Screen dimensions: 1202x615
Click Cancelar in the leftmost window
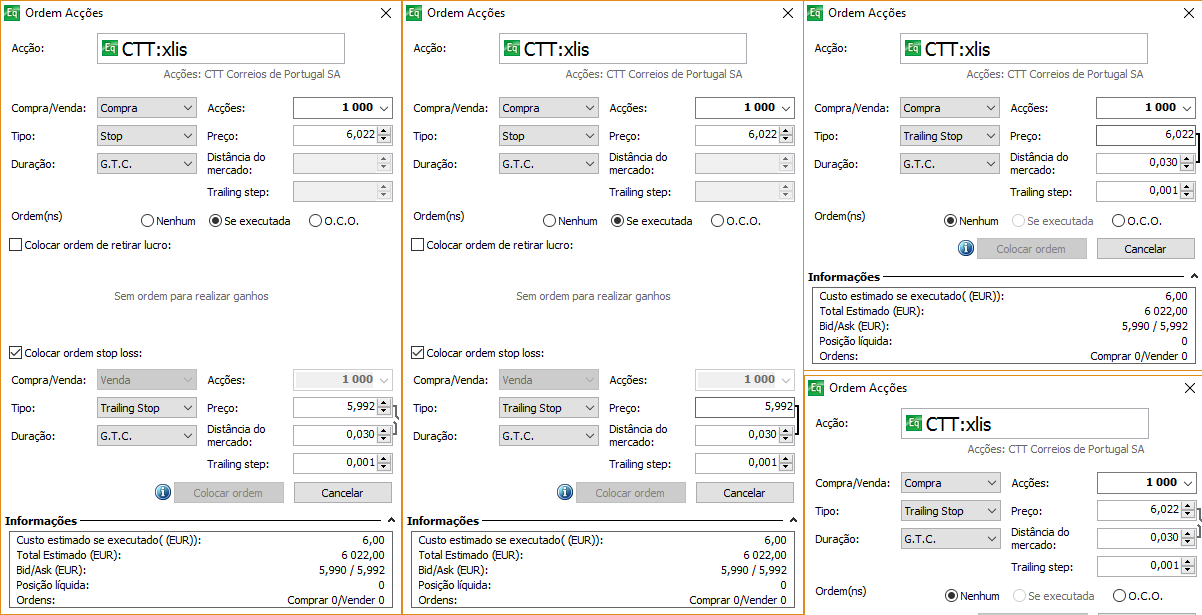[x=343, y=493]
